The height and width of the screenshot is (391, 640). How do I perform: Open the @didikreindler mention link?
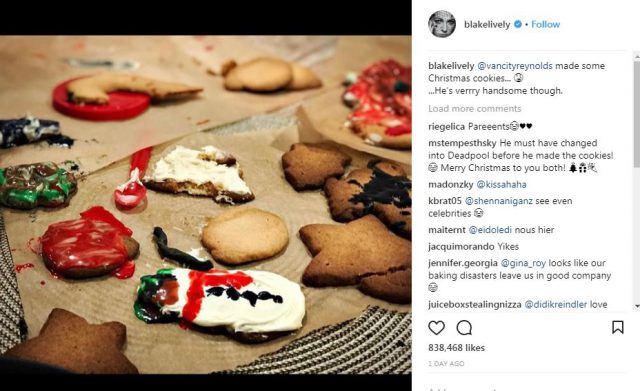point(555,304)
